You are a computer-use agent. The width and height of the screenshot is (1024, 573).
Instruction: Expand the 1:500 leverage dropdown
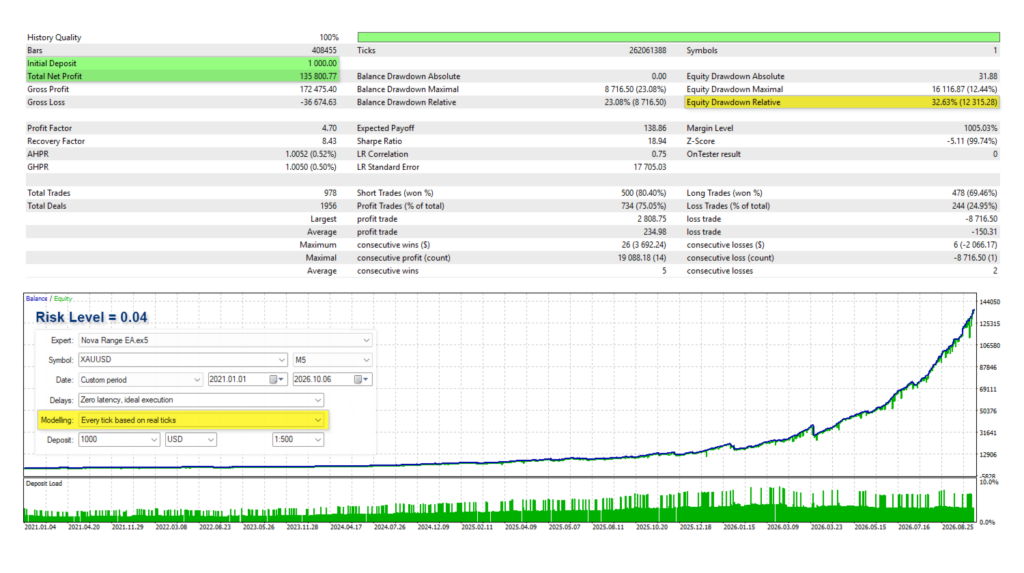[x=318, y=440]
